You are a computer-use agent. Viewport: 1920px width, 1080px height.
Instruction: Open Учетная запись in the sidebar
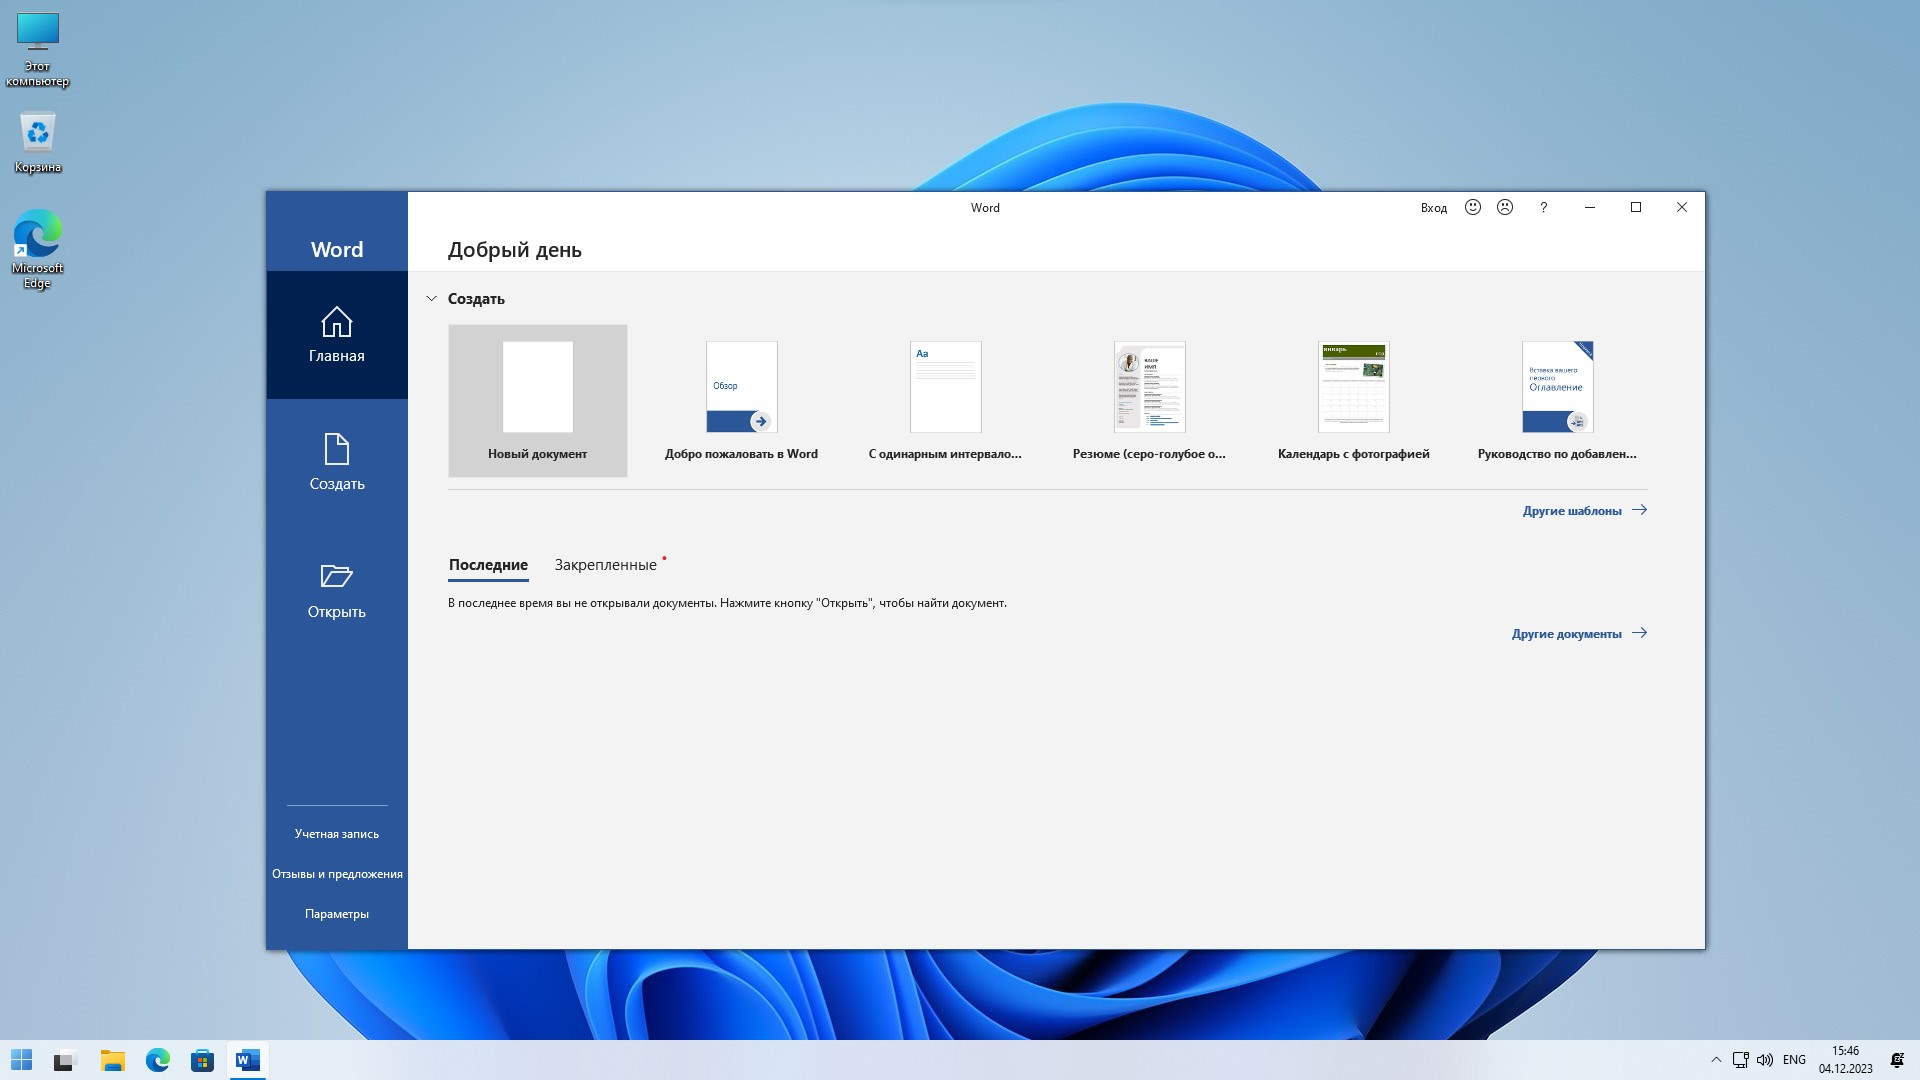point(336,834)
